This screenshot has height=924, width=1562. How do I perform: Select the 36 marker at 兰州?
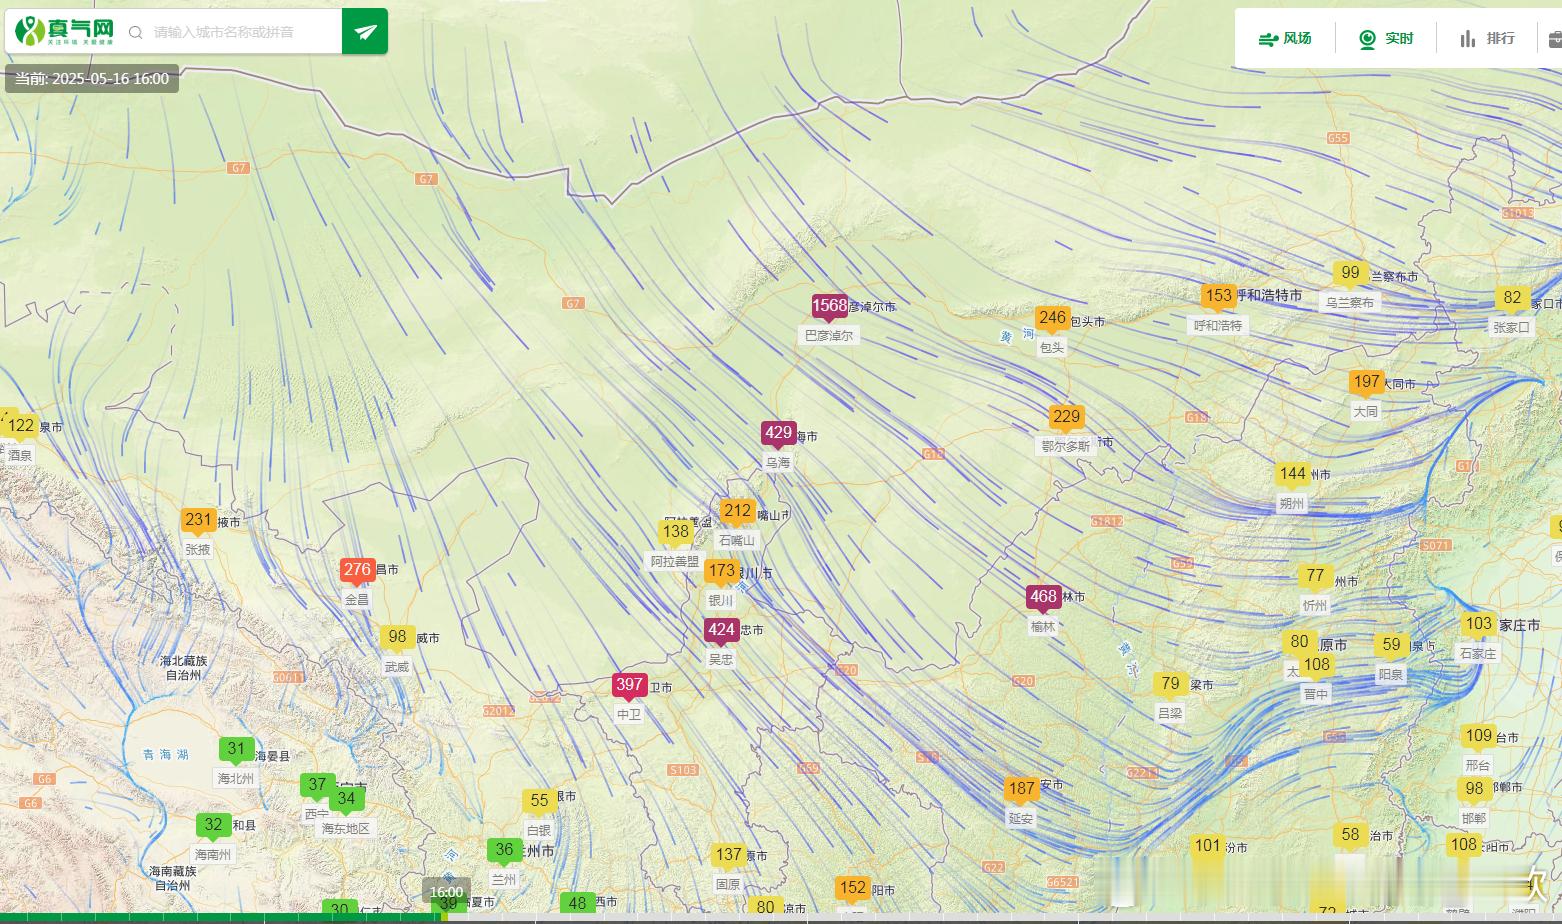pyautogui.click(x=504, y=850)
